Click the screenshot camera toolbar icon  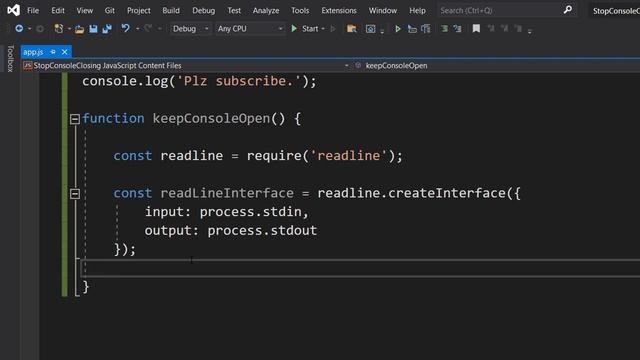pos(370,29)
